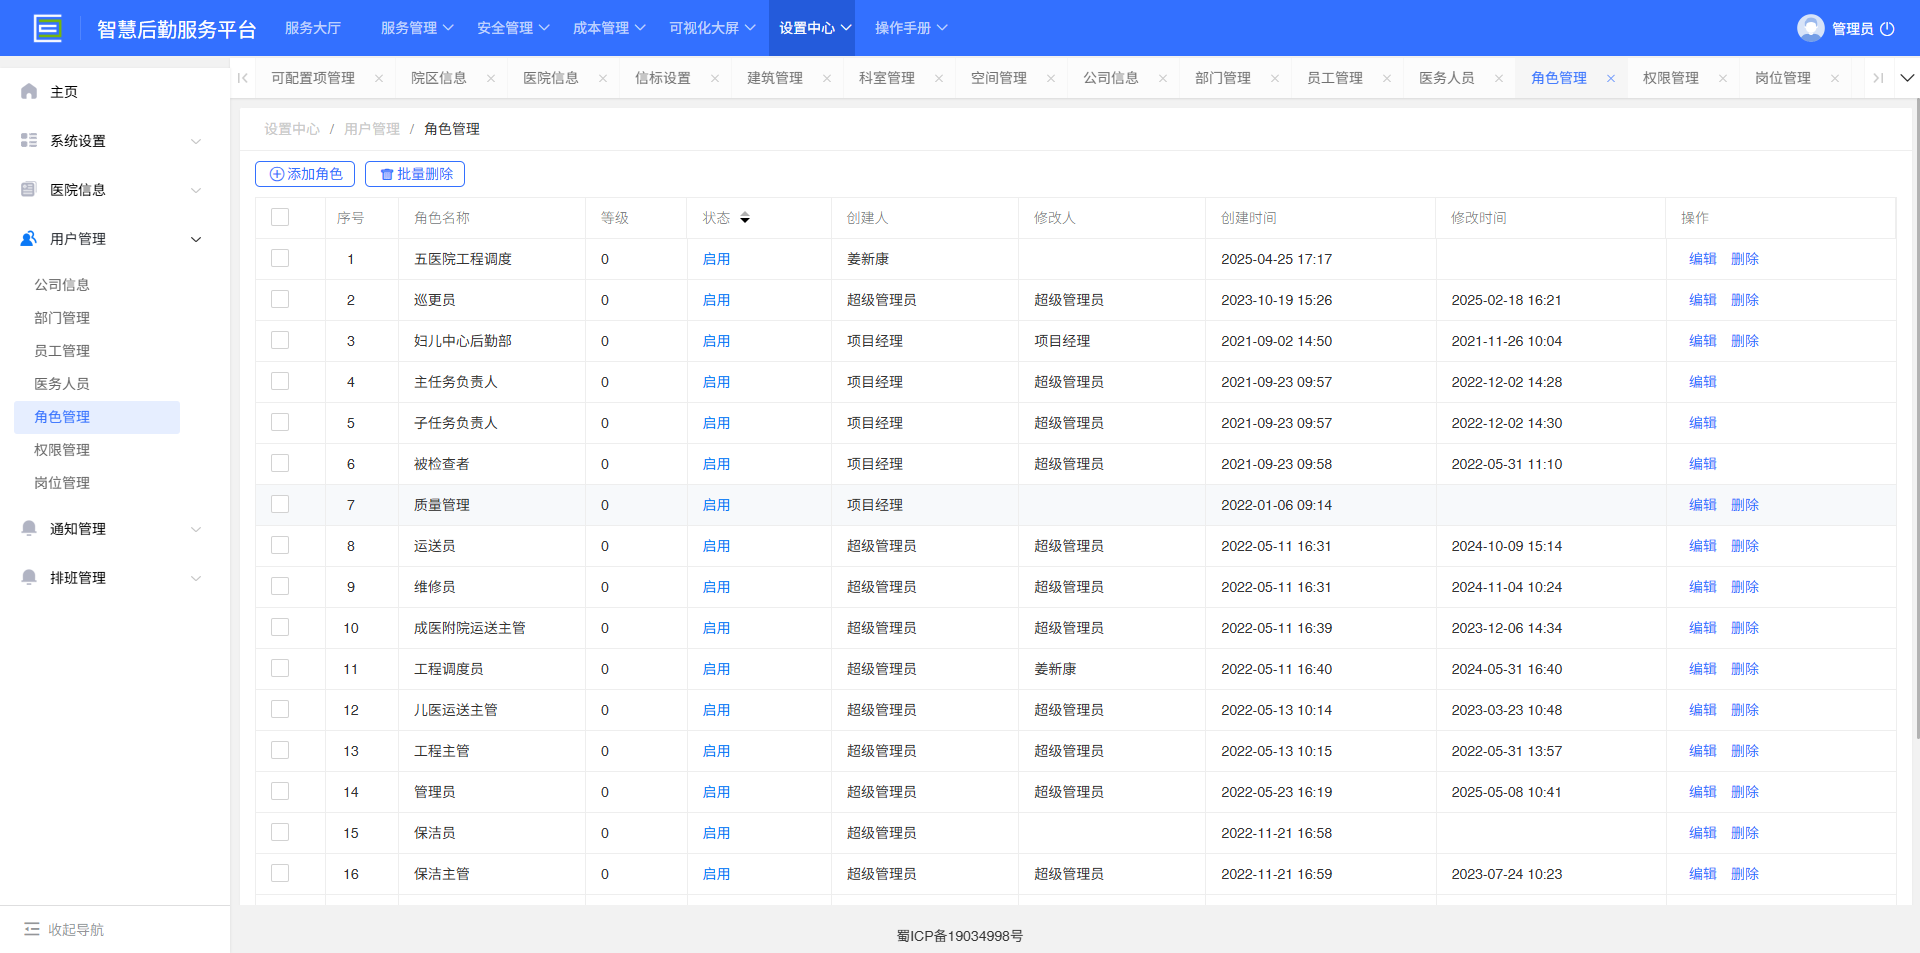This screenshot has height=953, width=1920.
Task: Delete the 保洁主管 role
Action: tap(1744, 874)
